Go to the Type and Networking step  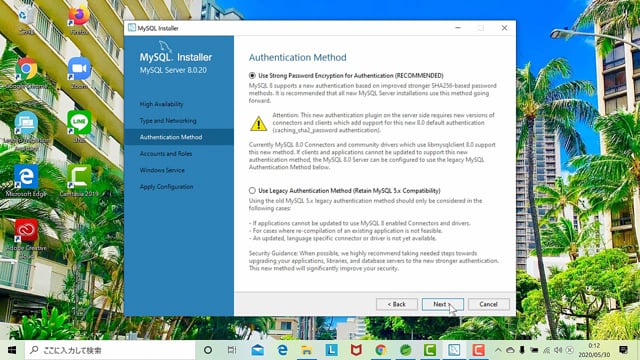[168, 121]
